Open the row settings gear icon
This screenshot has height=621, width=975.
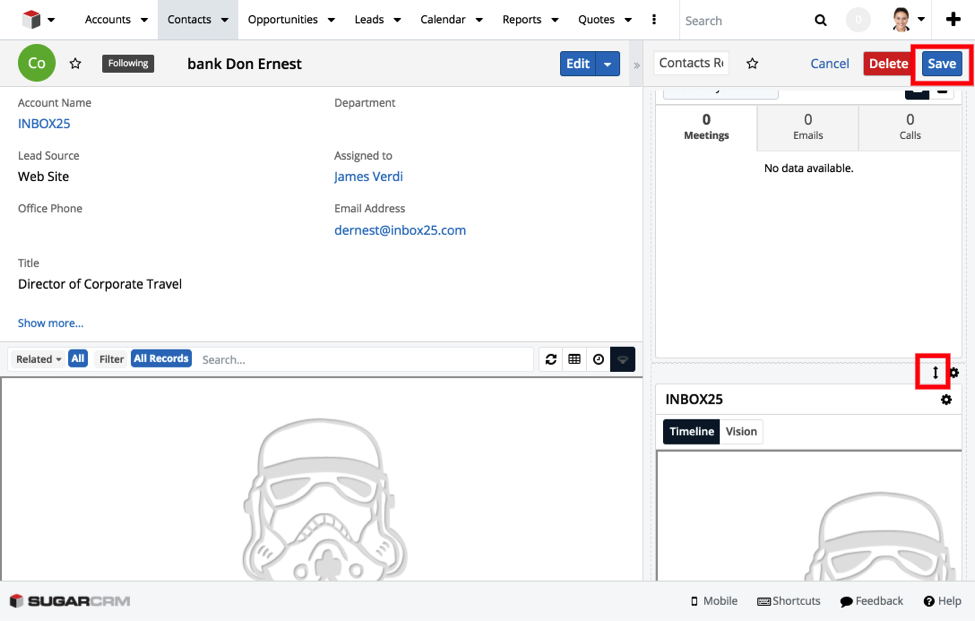[x=954, y=373]
